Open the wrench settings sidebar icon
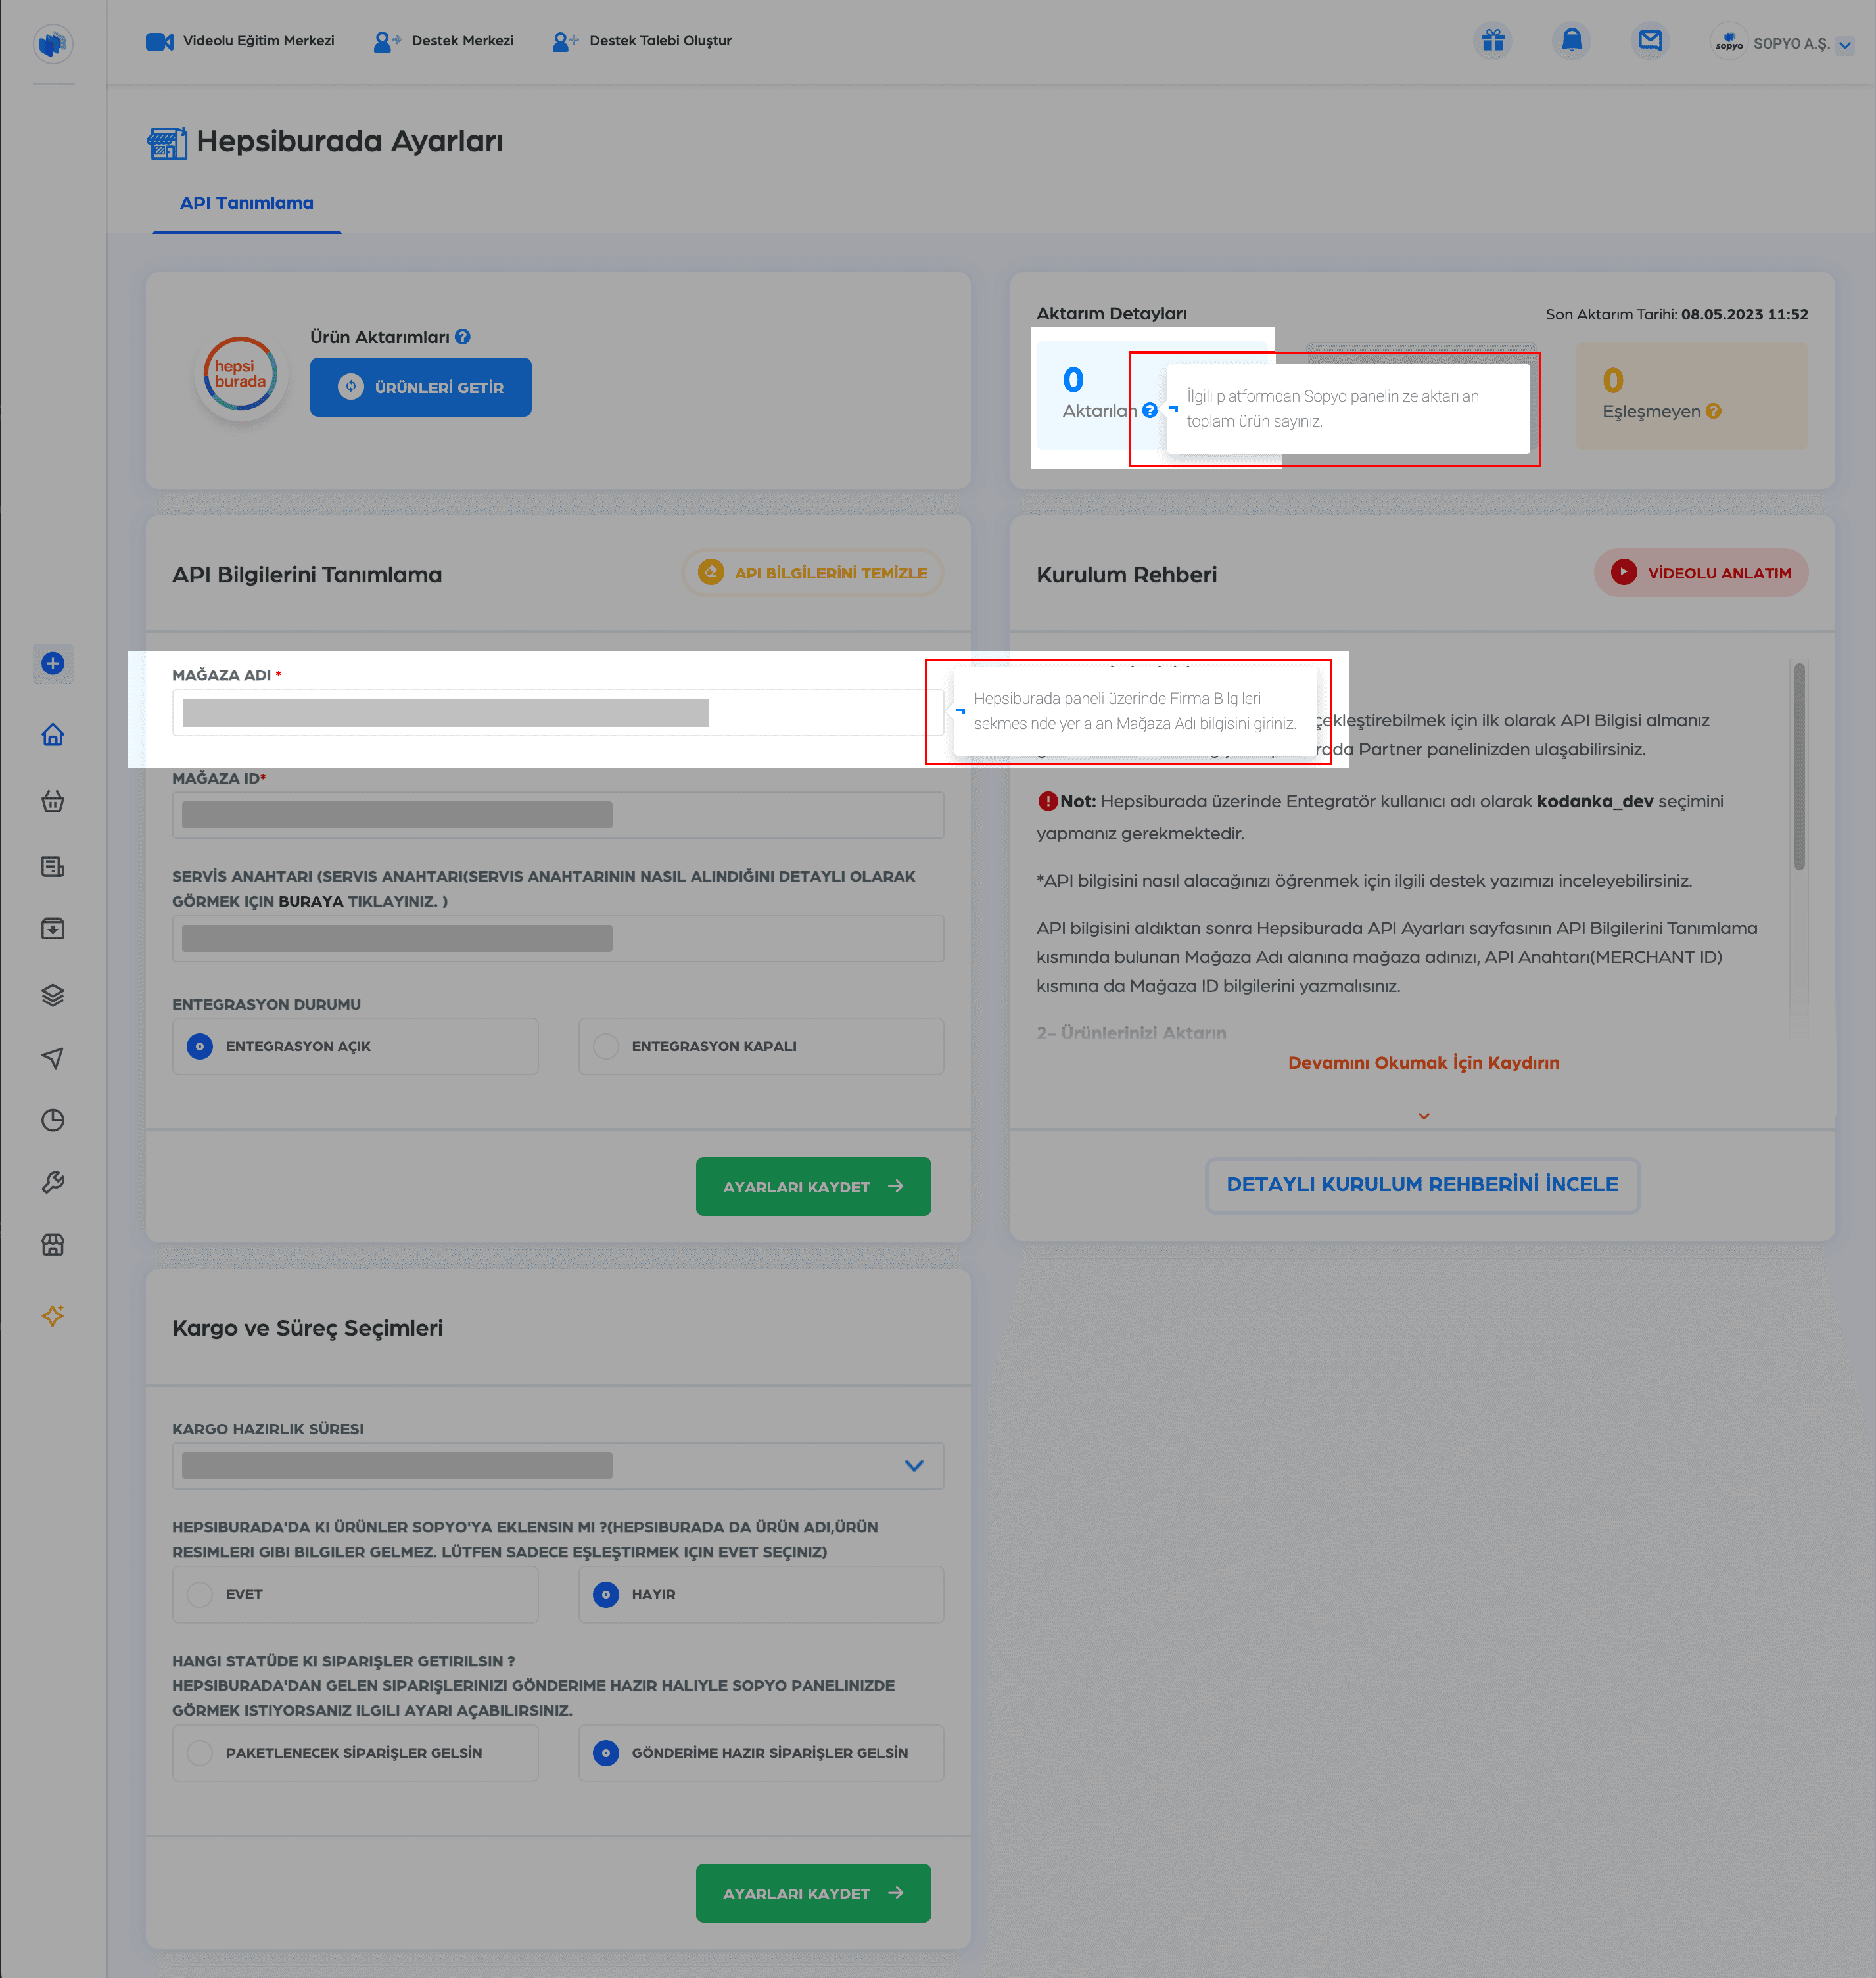 pos(53,1182)
